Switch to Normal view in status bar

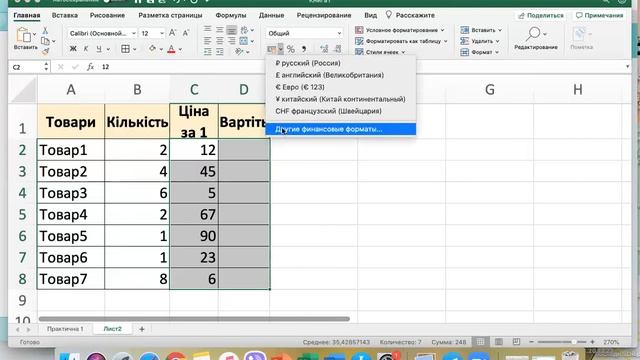click(480, 342)
